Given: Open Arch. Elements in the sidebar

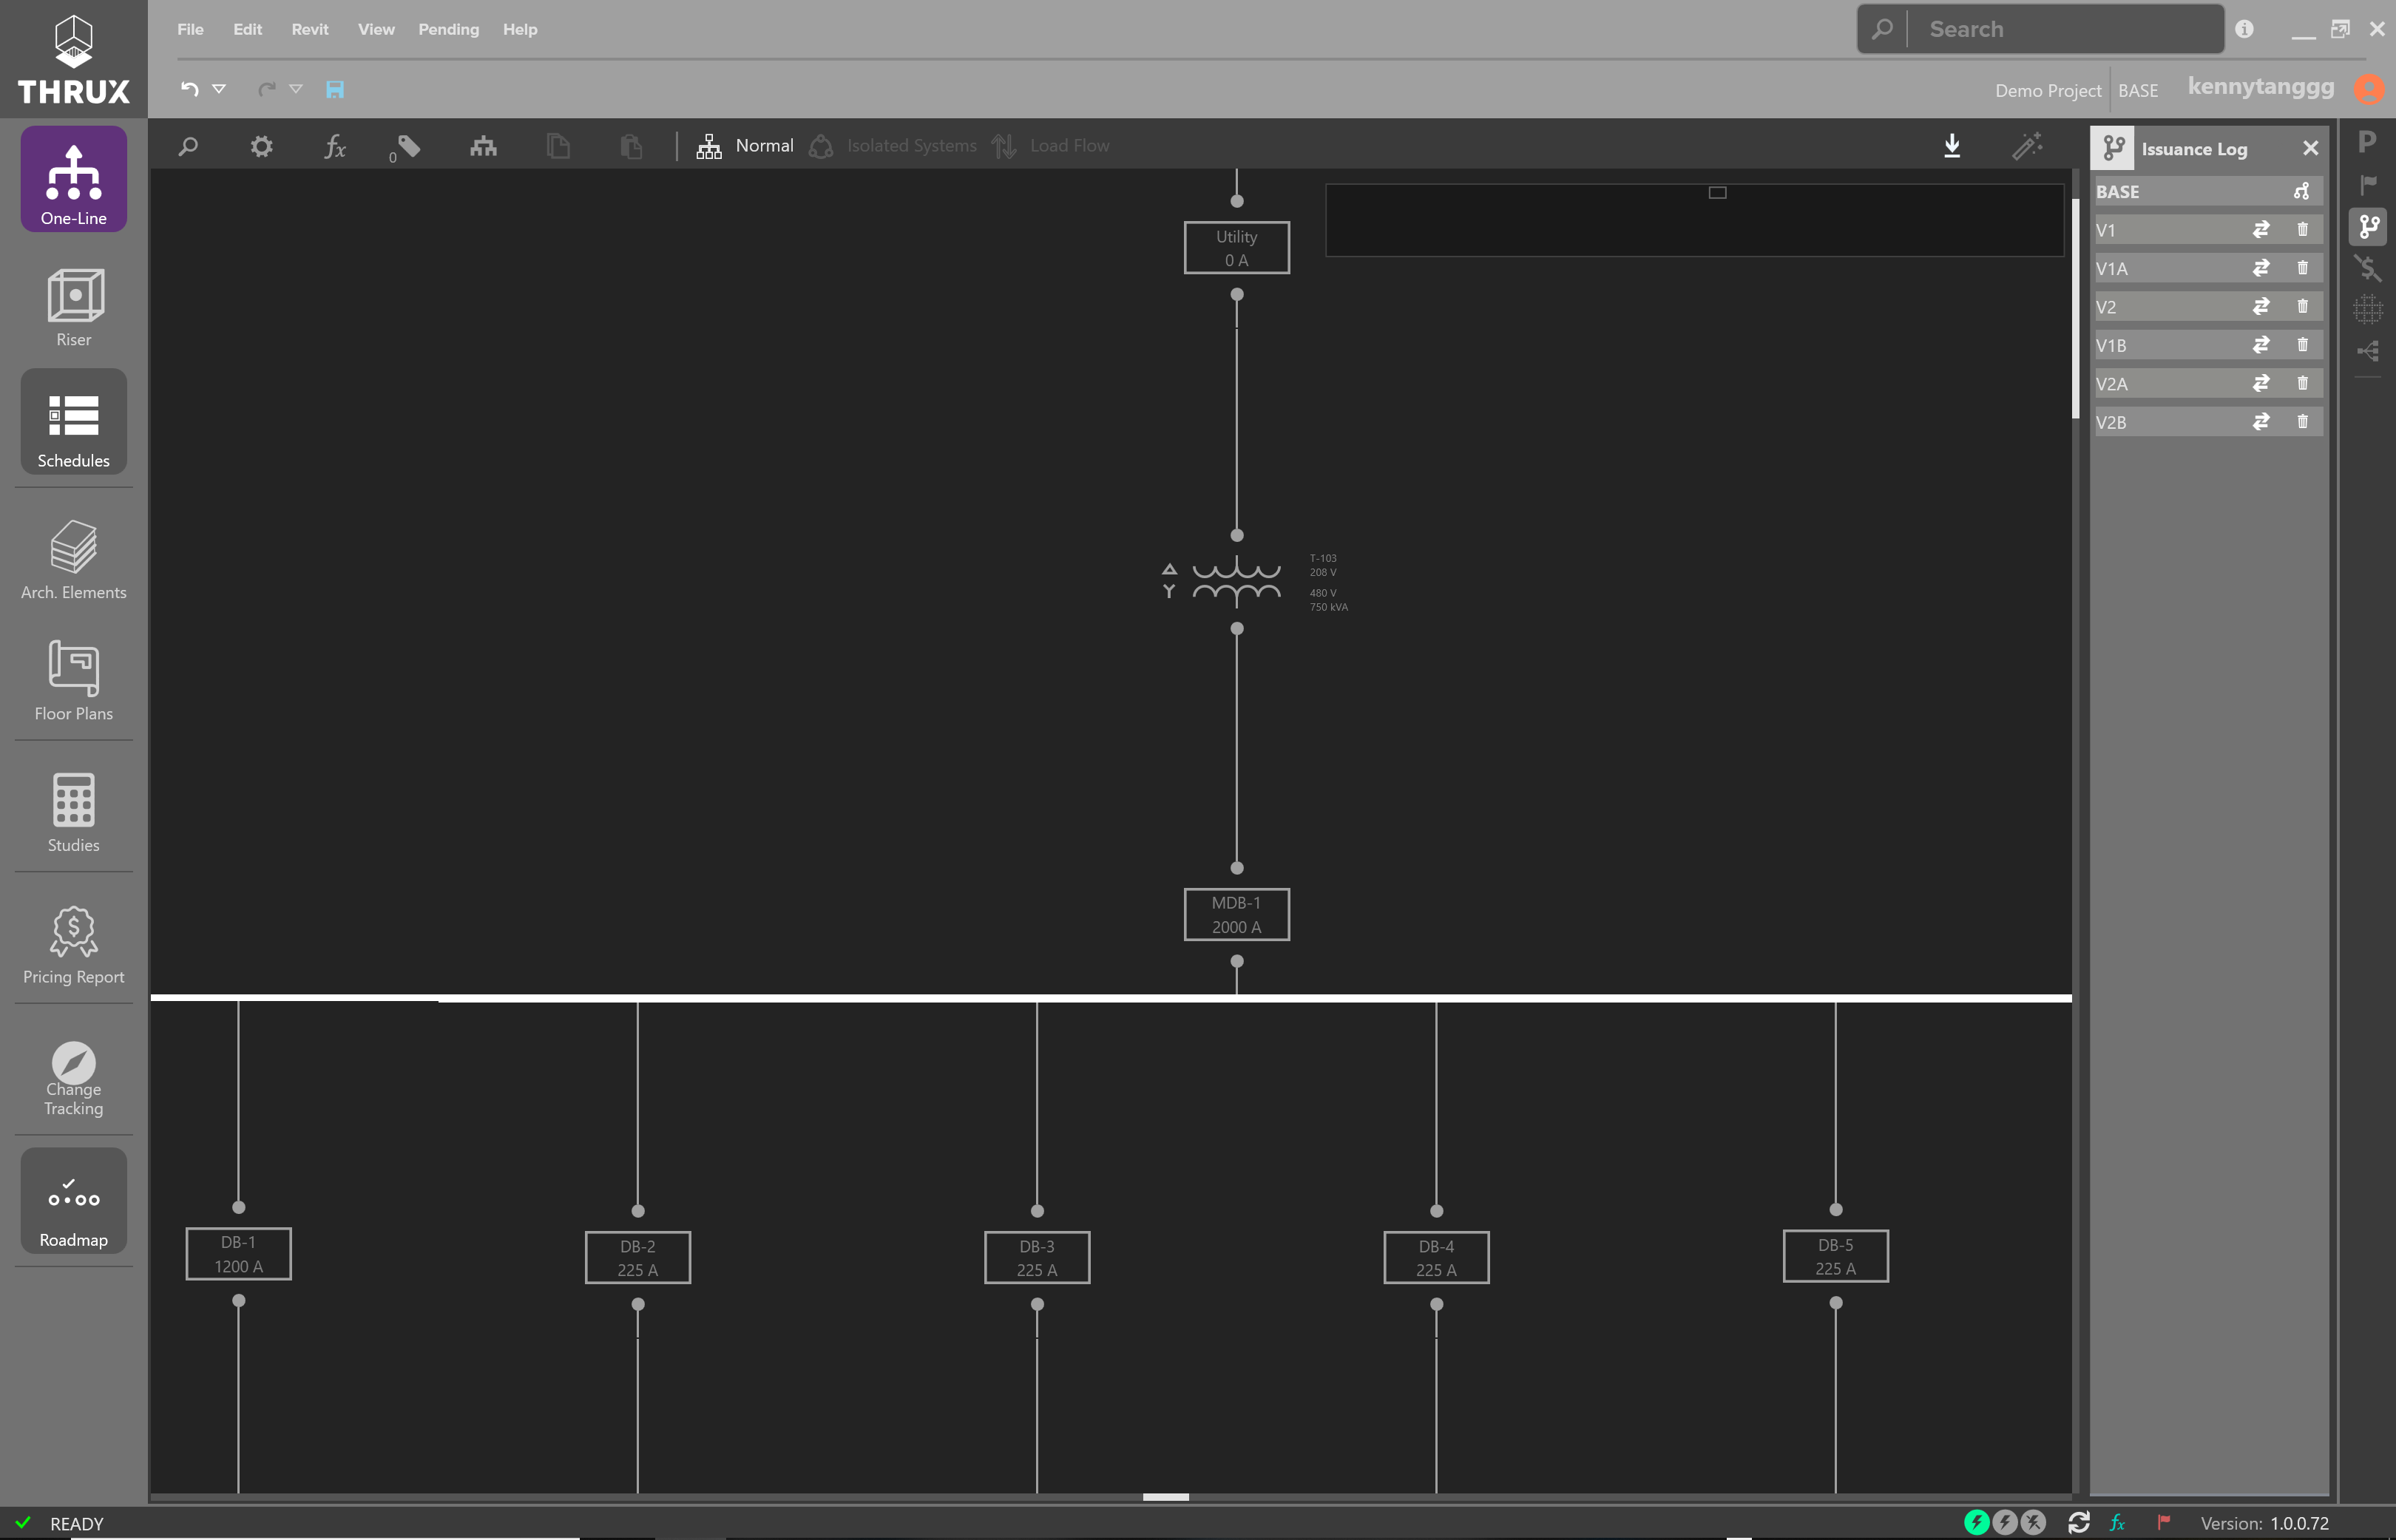Looking at the screenshot, I should (73, 559).
